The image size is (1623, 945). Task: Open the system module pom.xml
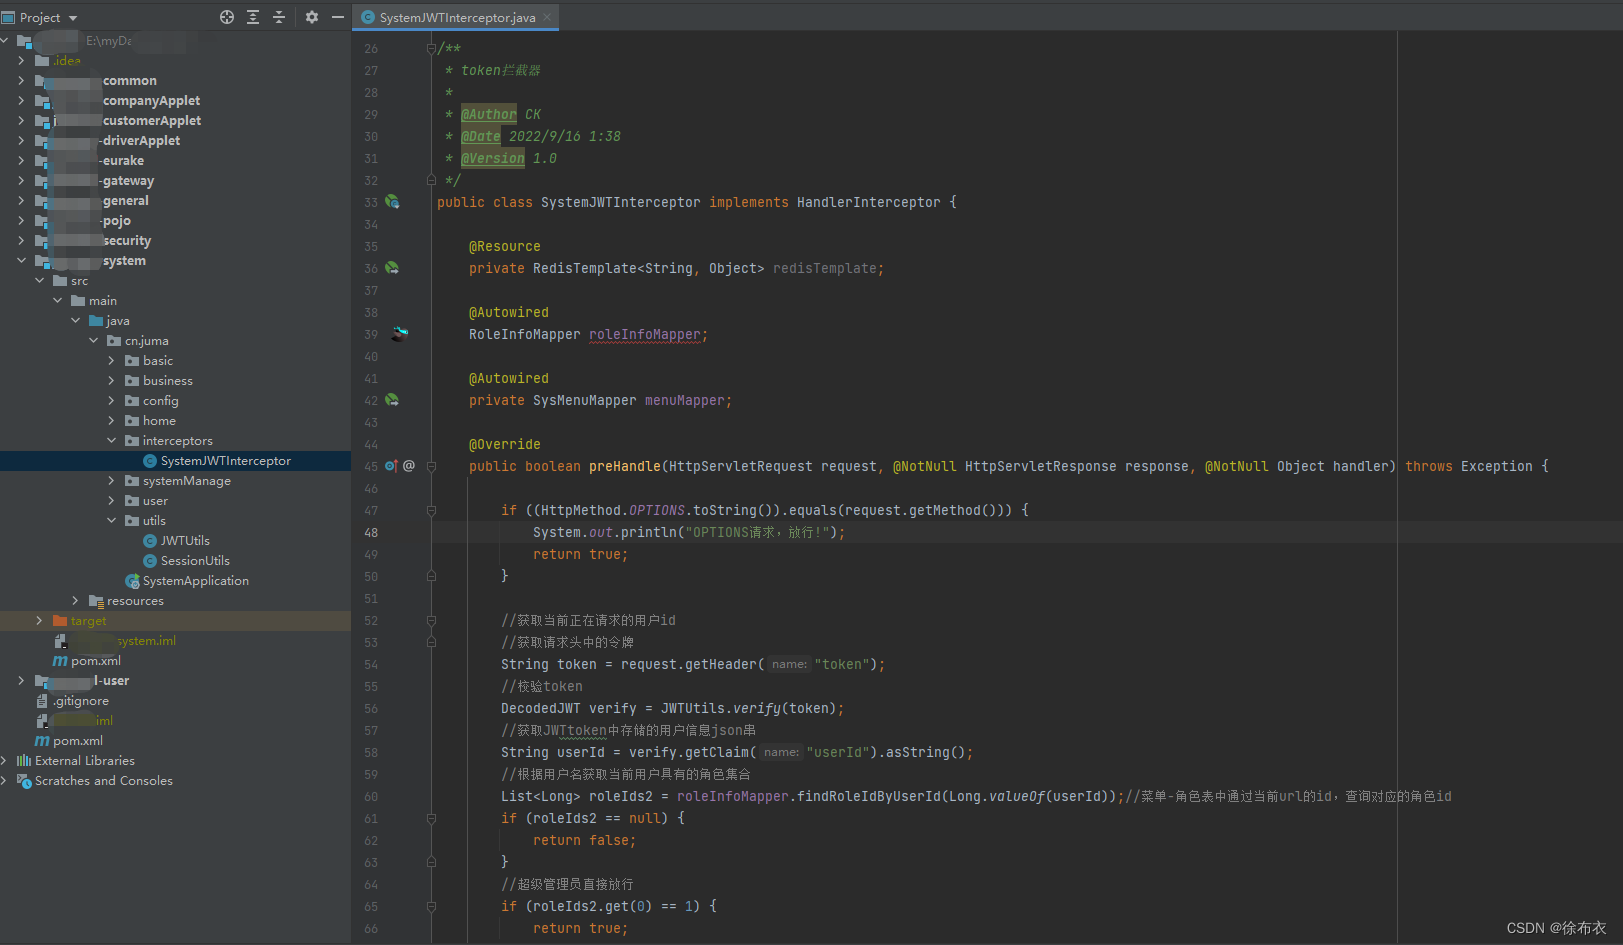[95, 660]
